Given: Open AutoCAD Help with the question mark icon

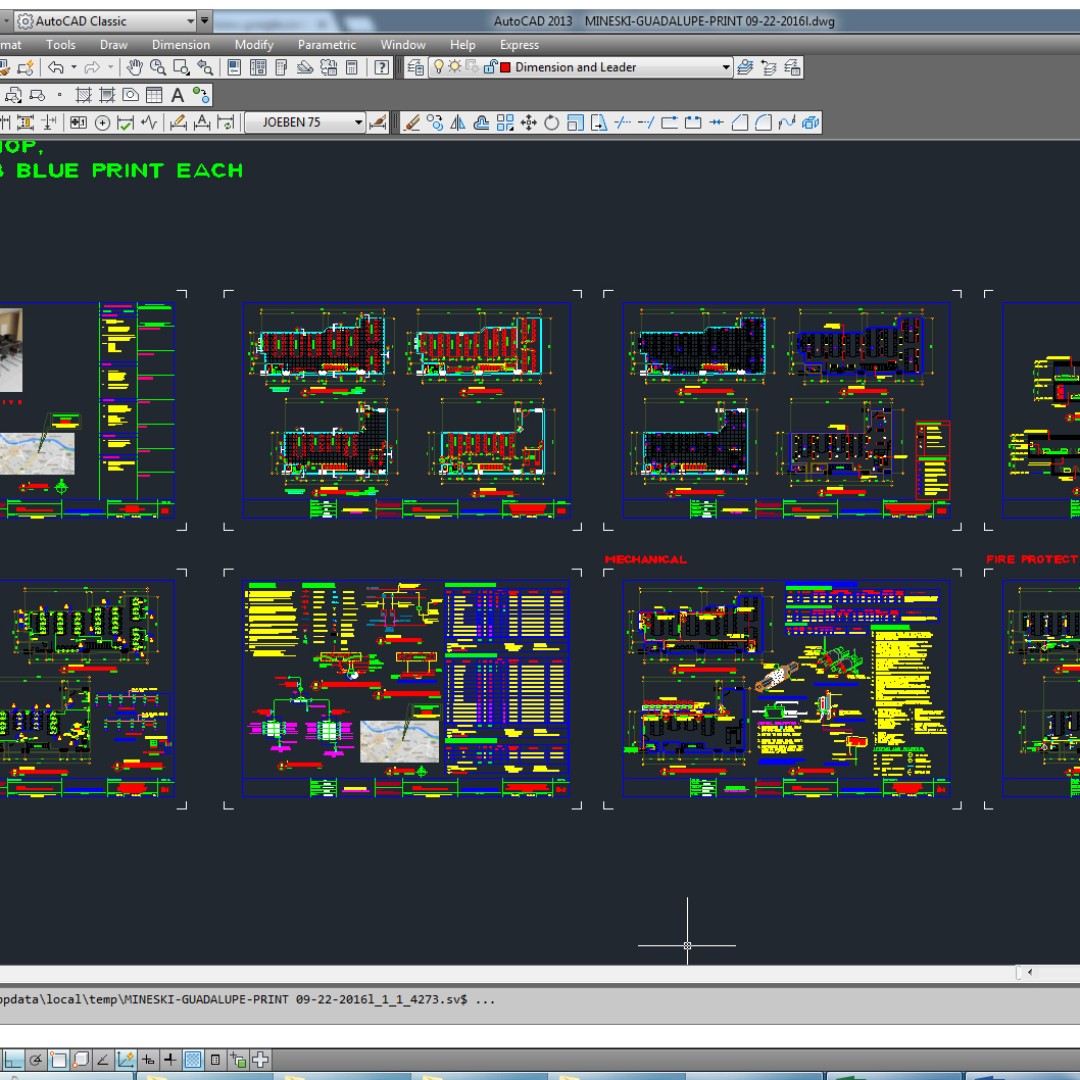Looking at the screenshot, I should click(x=383, y=67).
